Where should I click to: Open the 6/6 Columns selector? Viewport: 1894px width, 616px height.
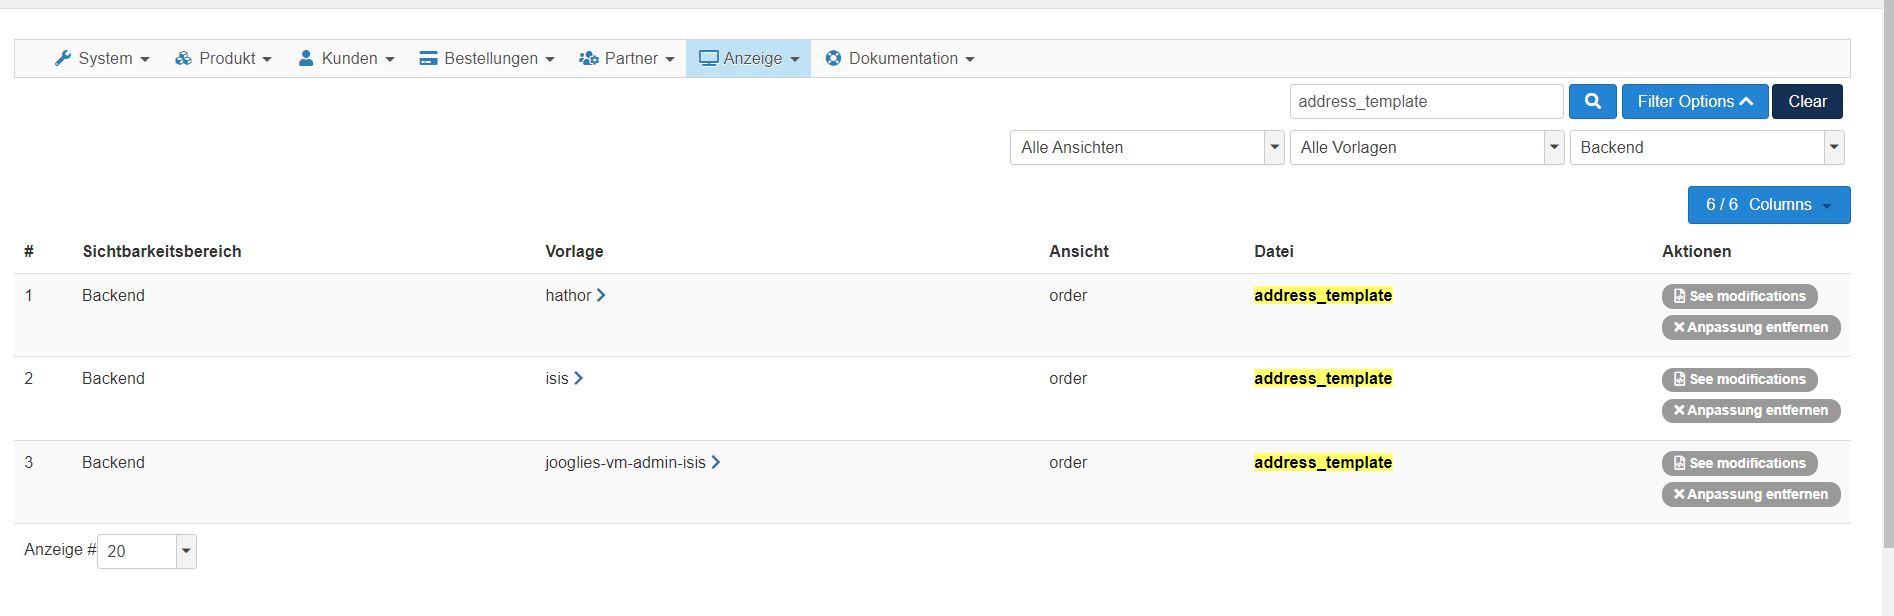pos(1768,205)
